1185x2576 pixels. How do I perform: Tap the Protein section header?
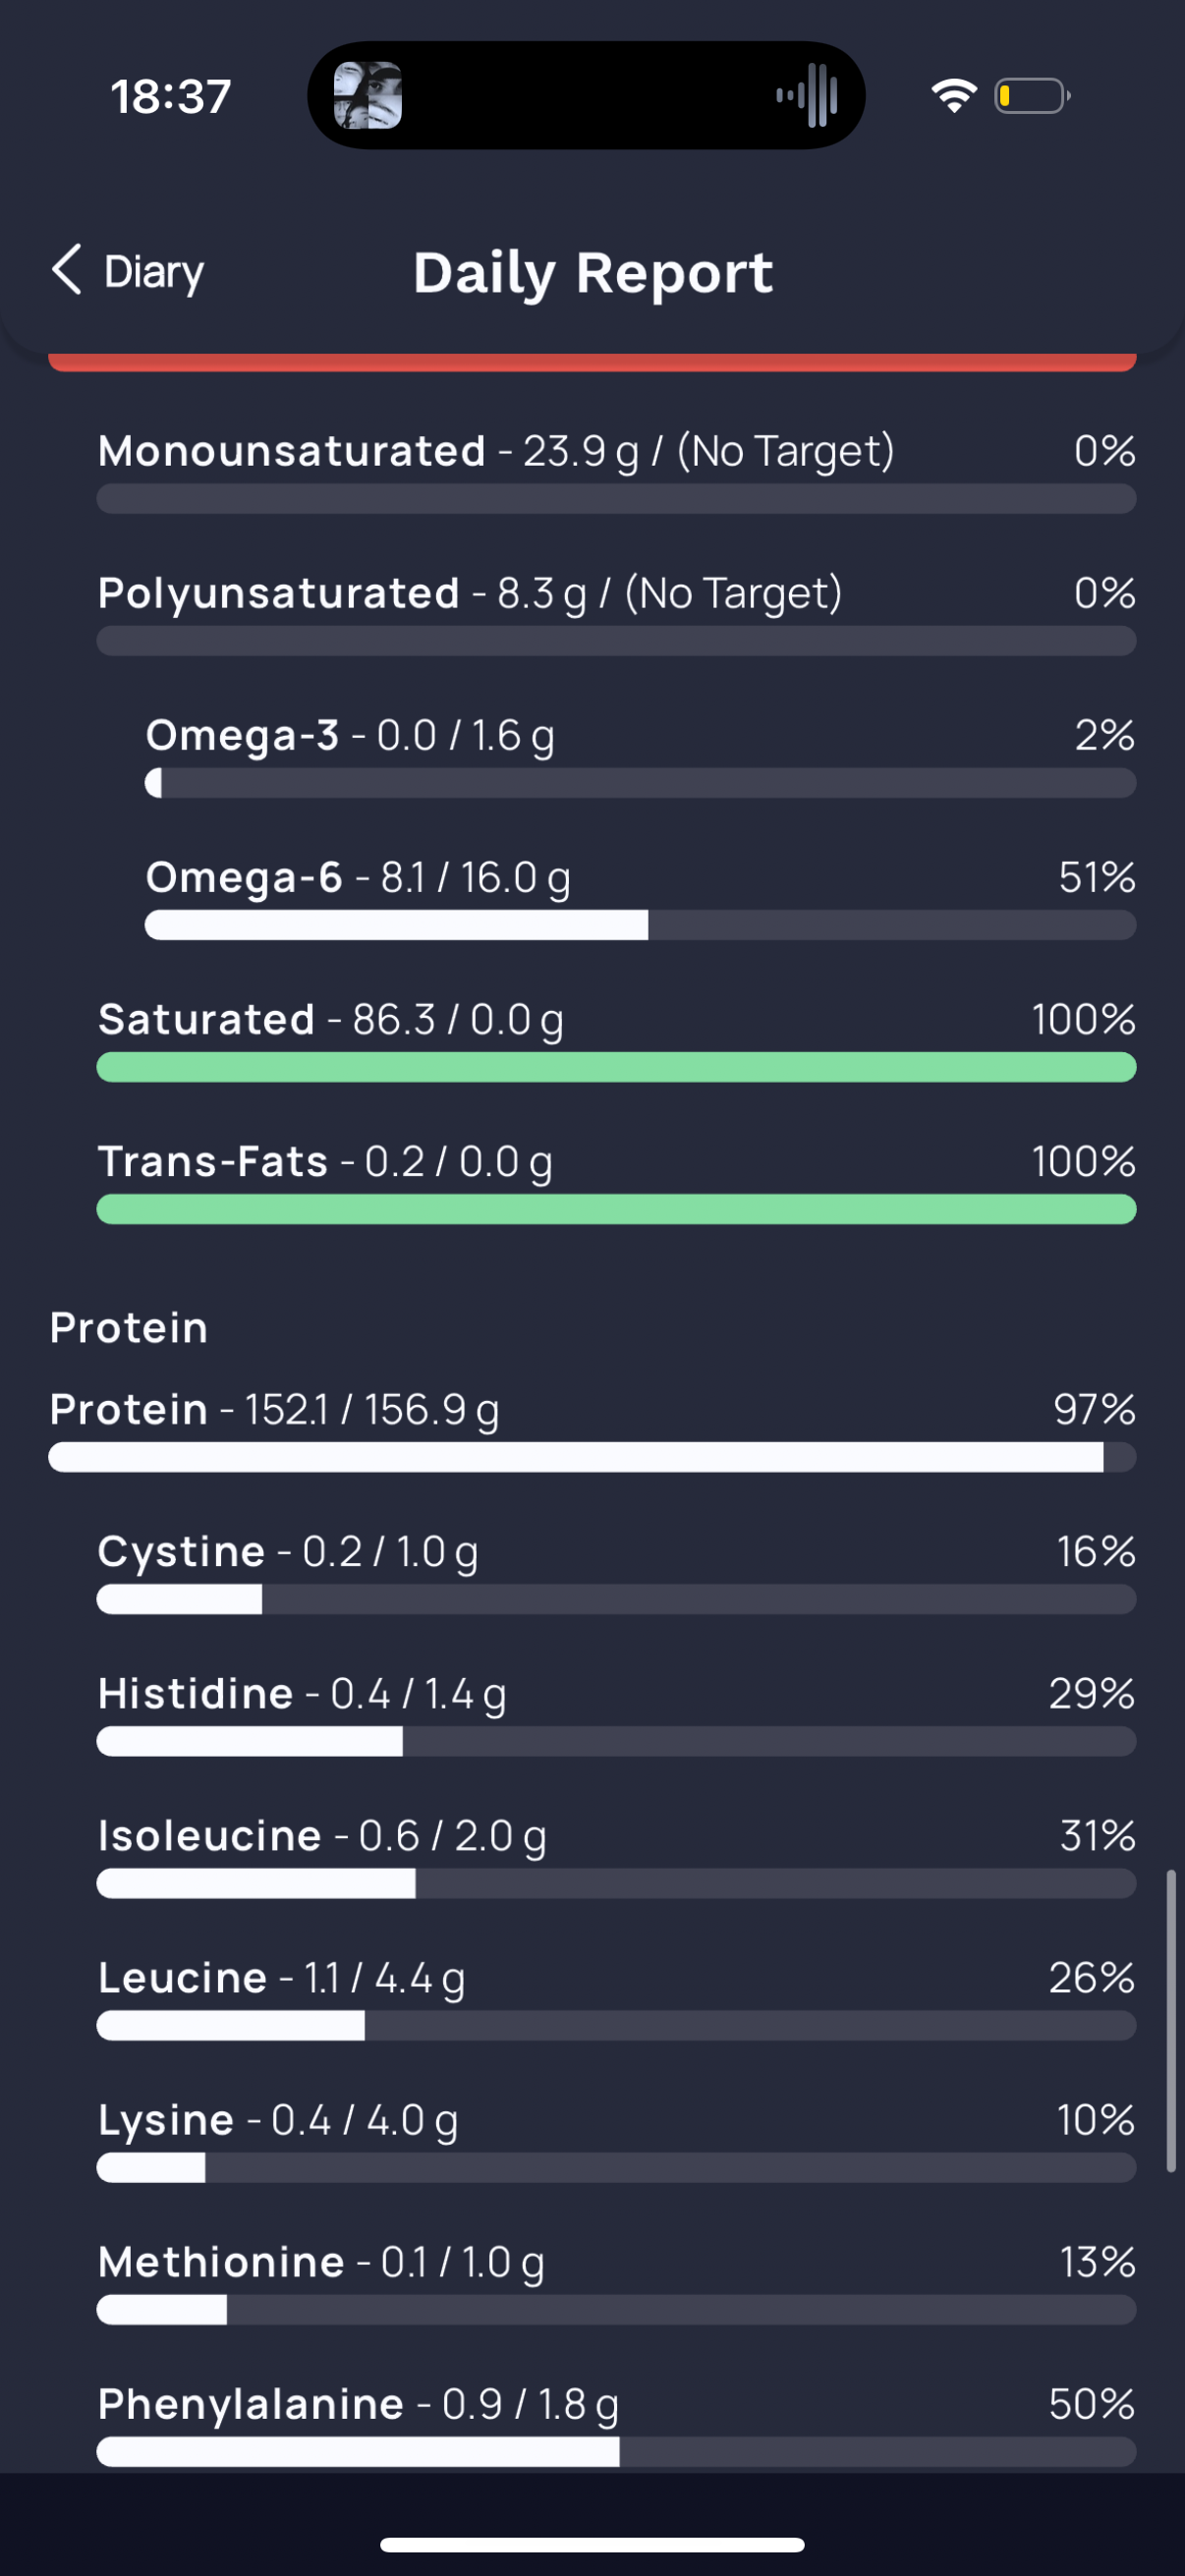coord(129,1328)
